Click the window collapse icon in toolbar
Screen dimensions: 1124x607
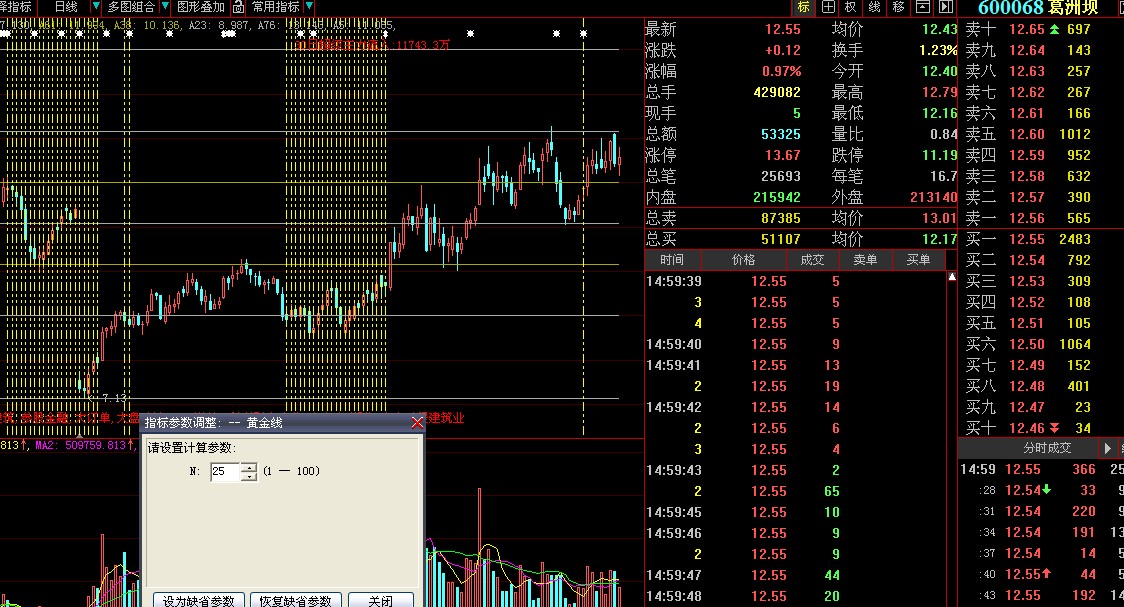pyautogui.click(x=923, y=7)
